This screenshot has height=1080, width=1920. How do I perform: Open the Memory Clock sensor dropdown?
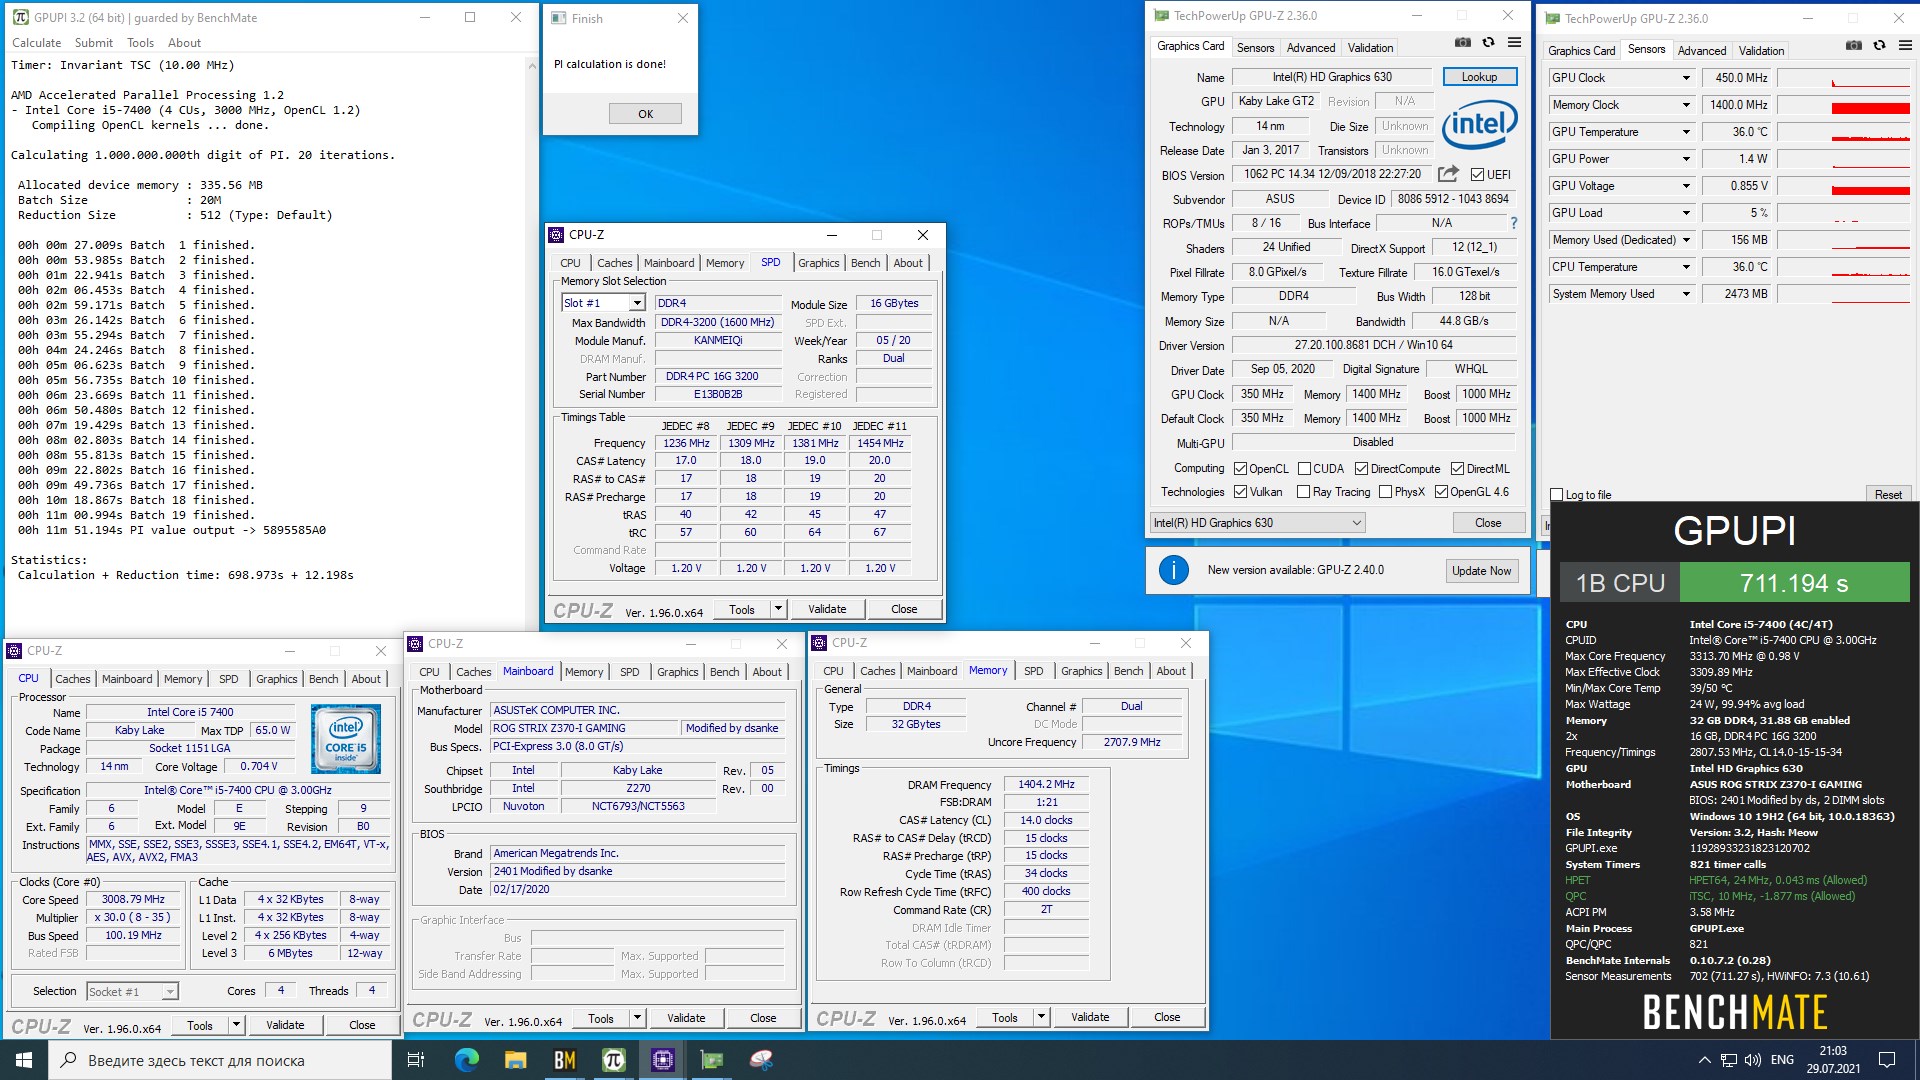click(1686, 105)
